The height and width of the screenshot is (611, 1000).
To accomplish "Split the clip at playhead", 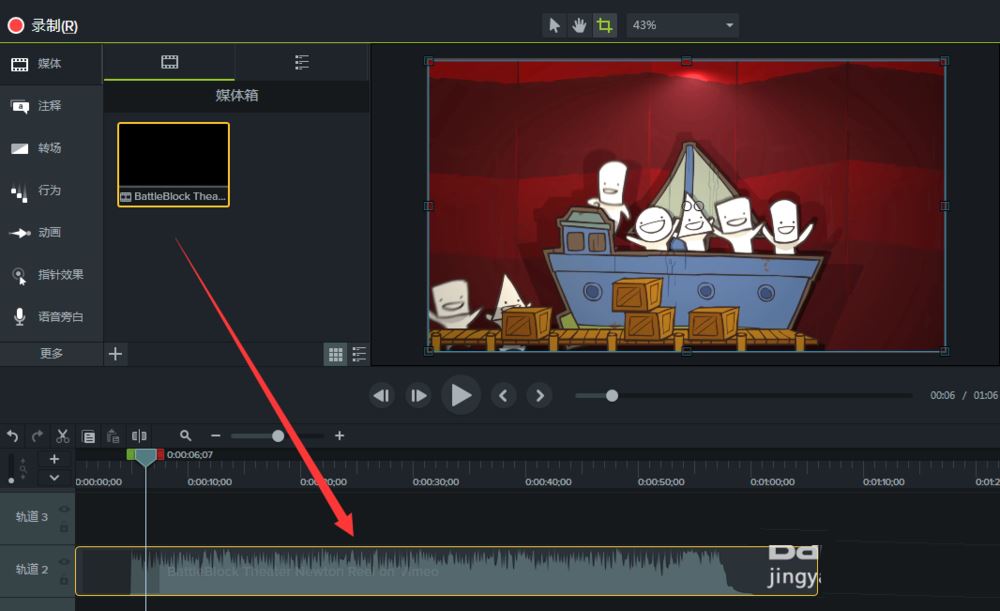I will (x=138, y=436).
